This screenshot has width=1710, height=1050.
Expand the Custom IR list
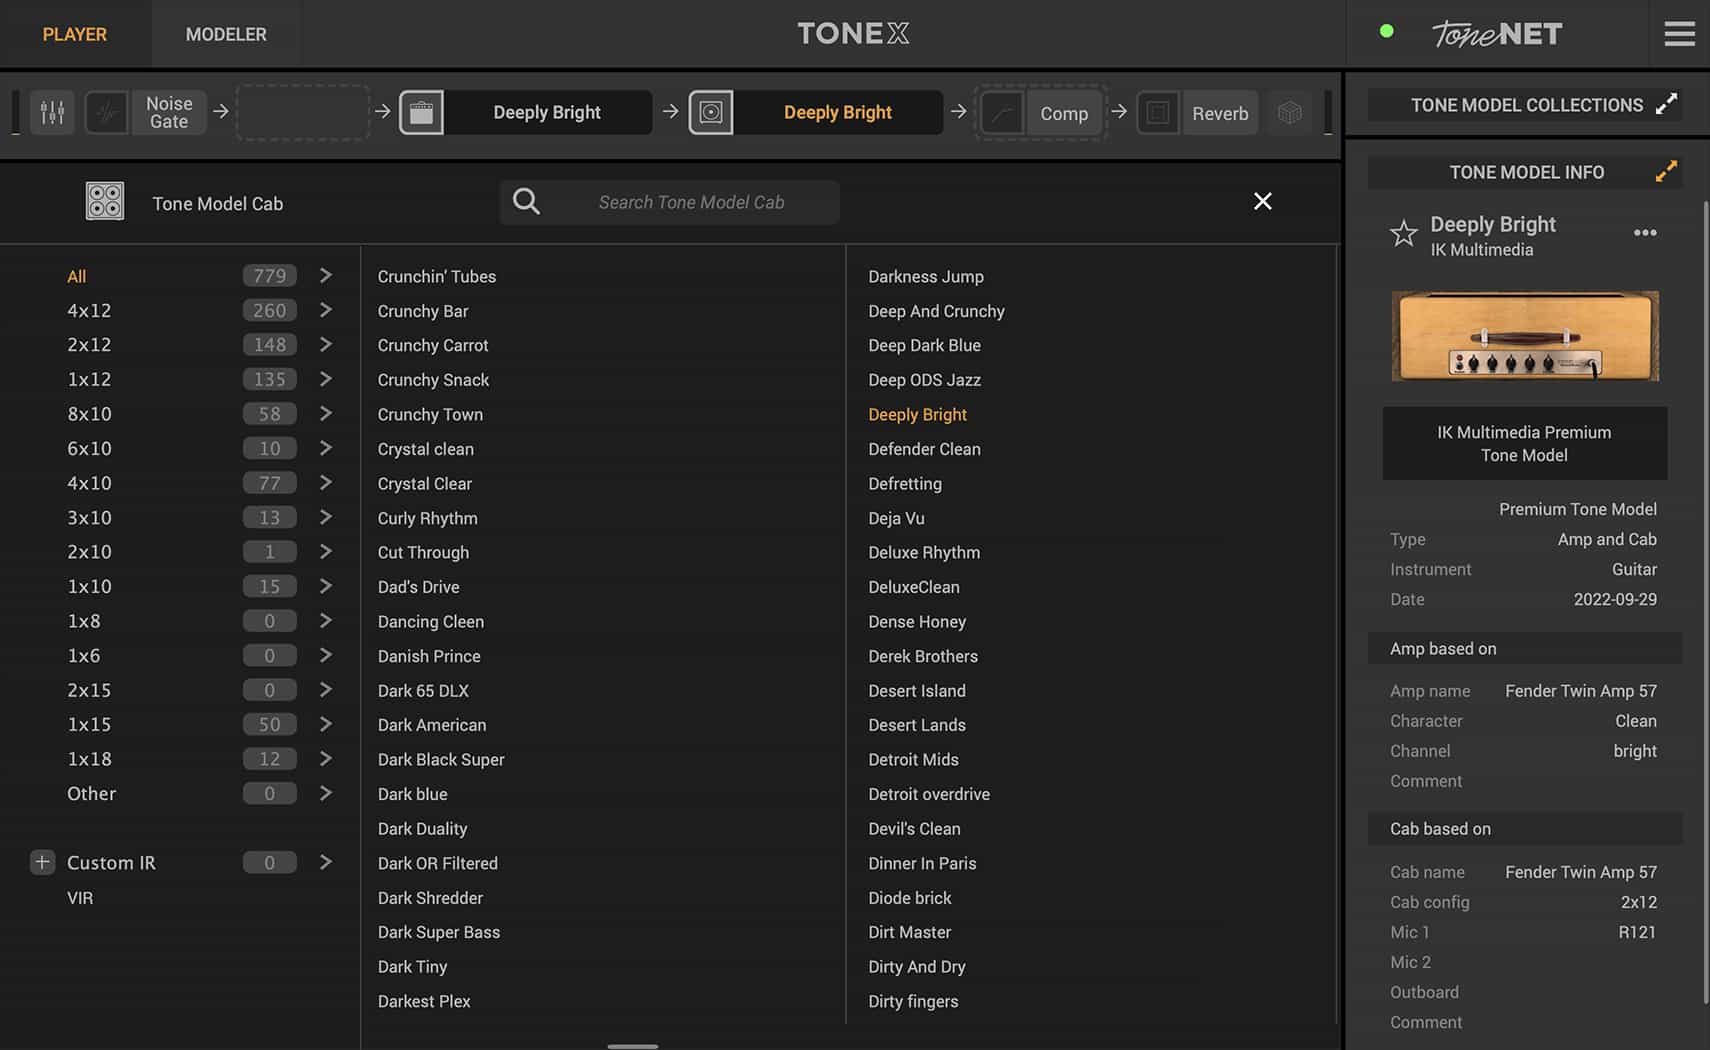click(326, 861)
